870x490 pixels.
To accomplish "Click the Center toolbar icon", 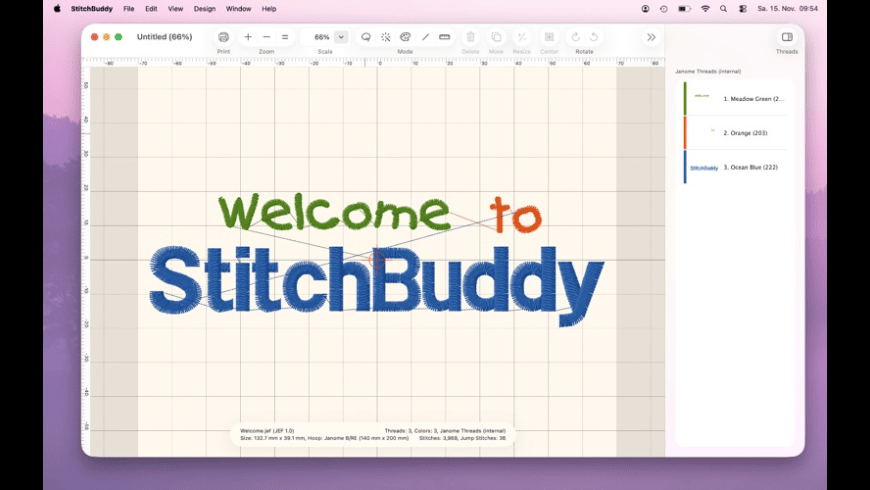I will pos(549,37).
